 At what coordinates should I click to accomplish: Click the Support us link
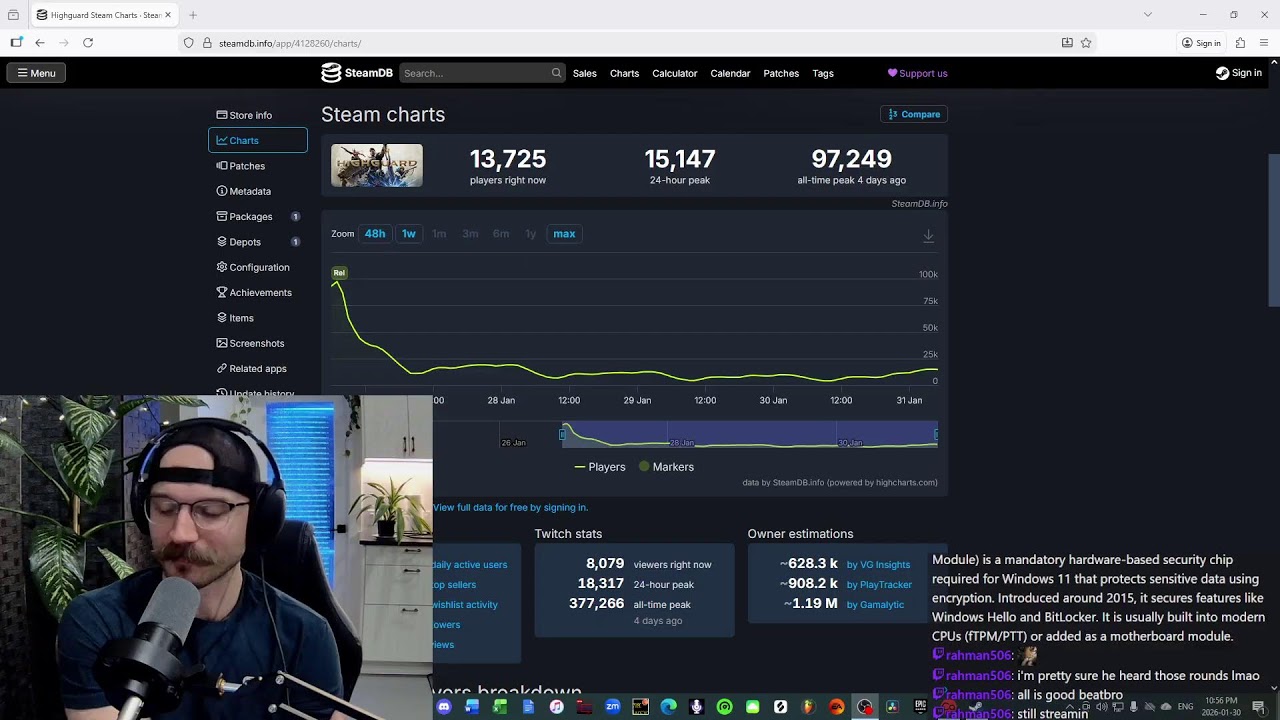[x=917, y=73]
